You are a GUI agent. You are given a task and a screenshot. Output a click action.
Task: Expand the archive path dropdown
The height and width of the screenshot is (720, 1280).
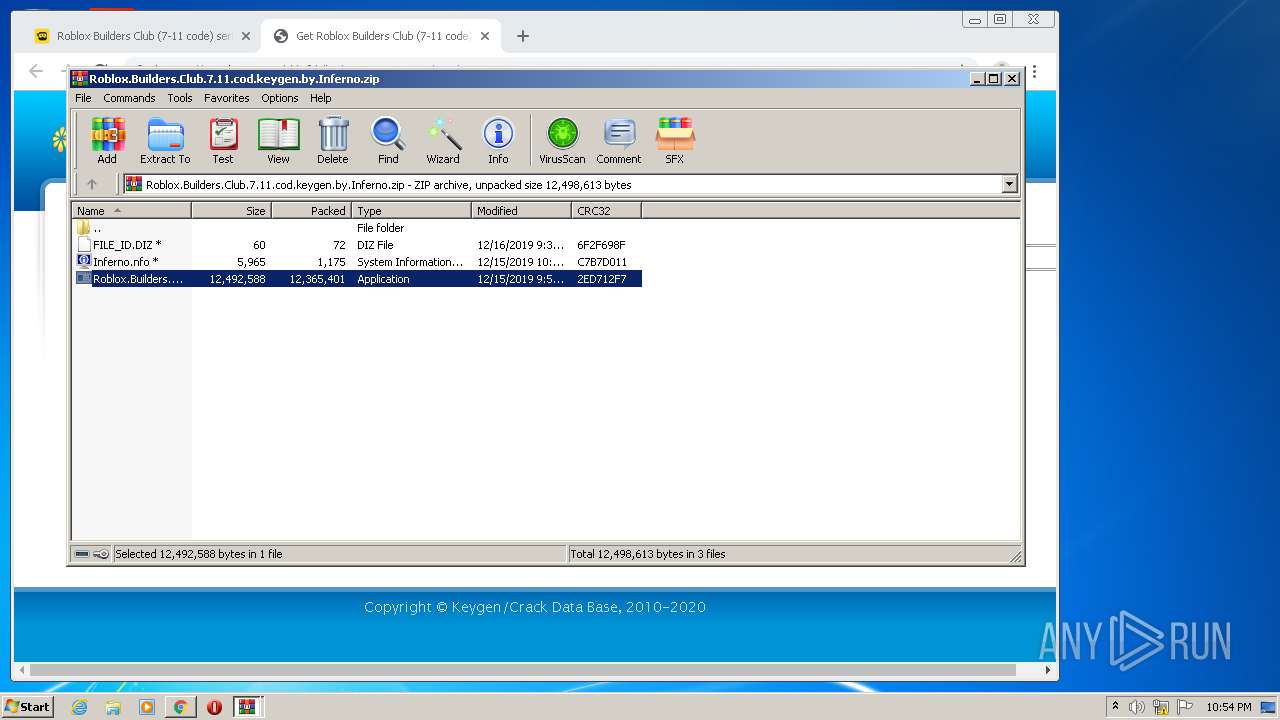click(1009, 184)
